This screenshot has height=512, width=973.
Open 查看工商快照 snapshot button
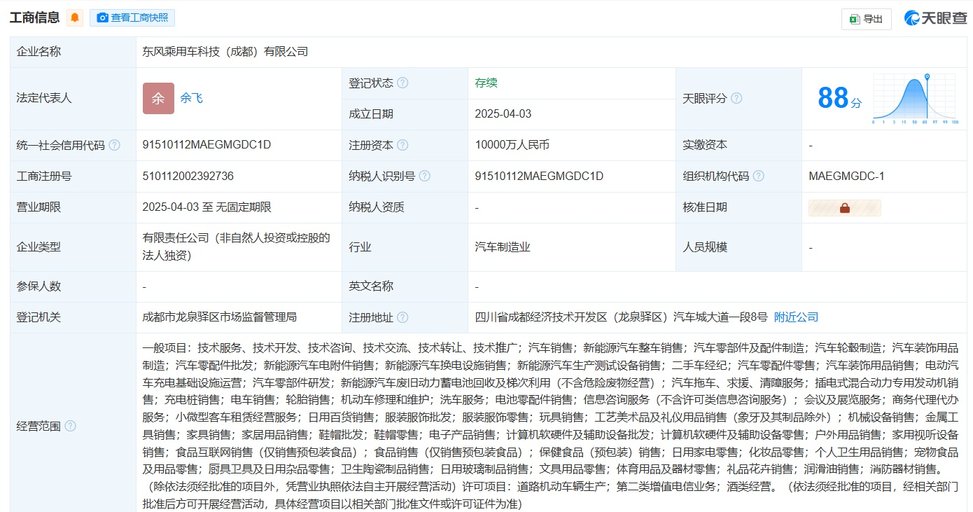tap(132, 17)
